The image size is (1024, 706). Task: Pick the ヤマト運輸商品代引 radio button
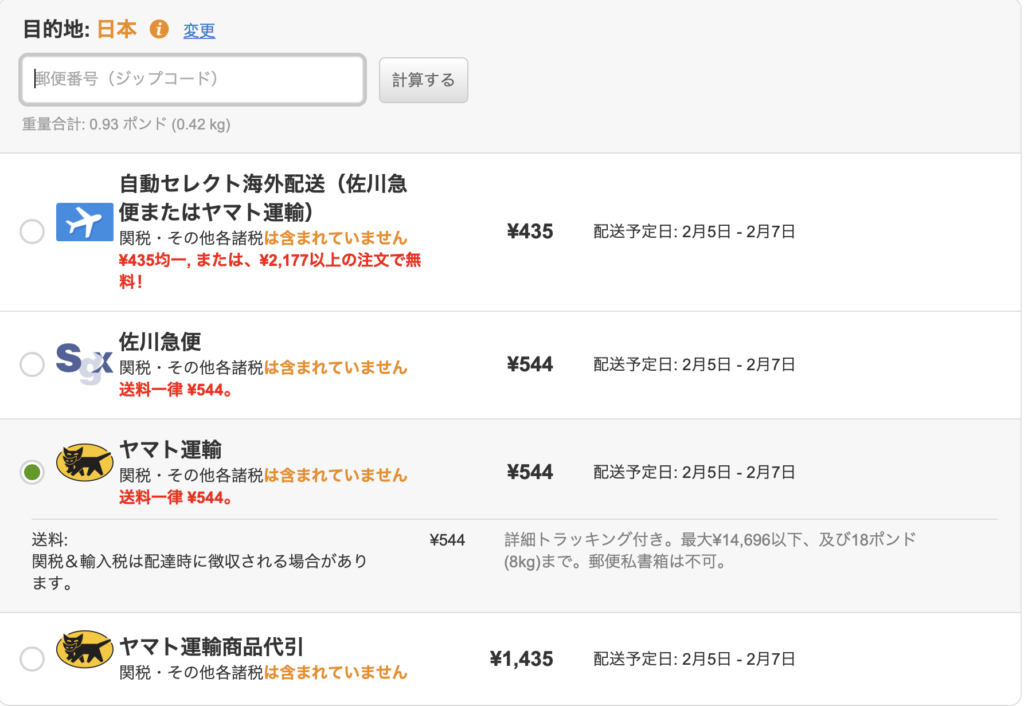(x=32, y=659)
